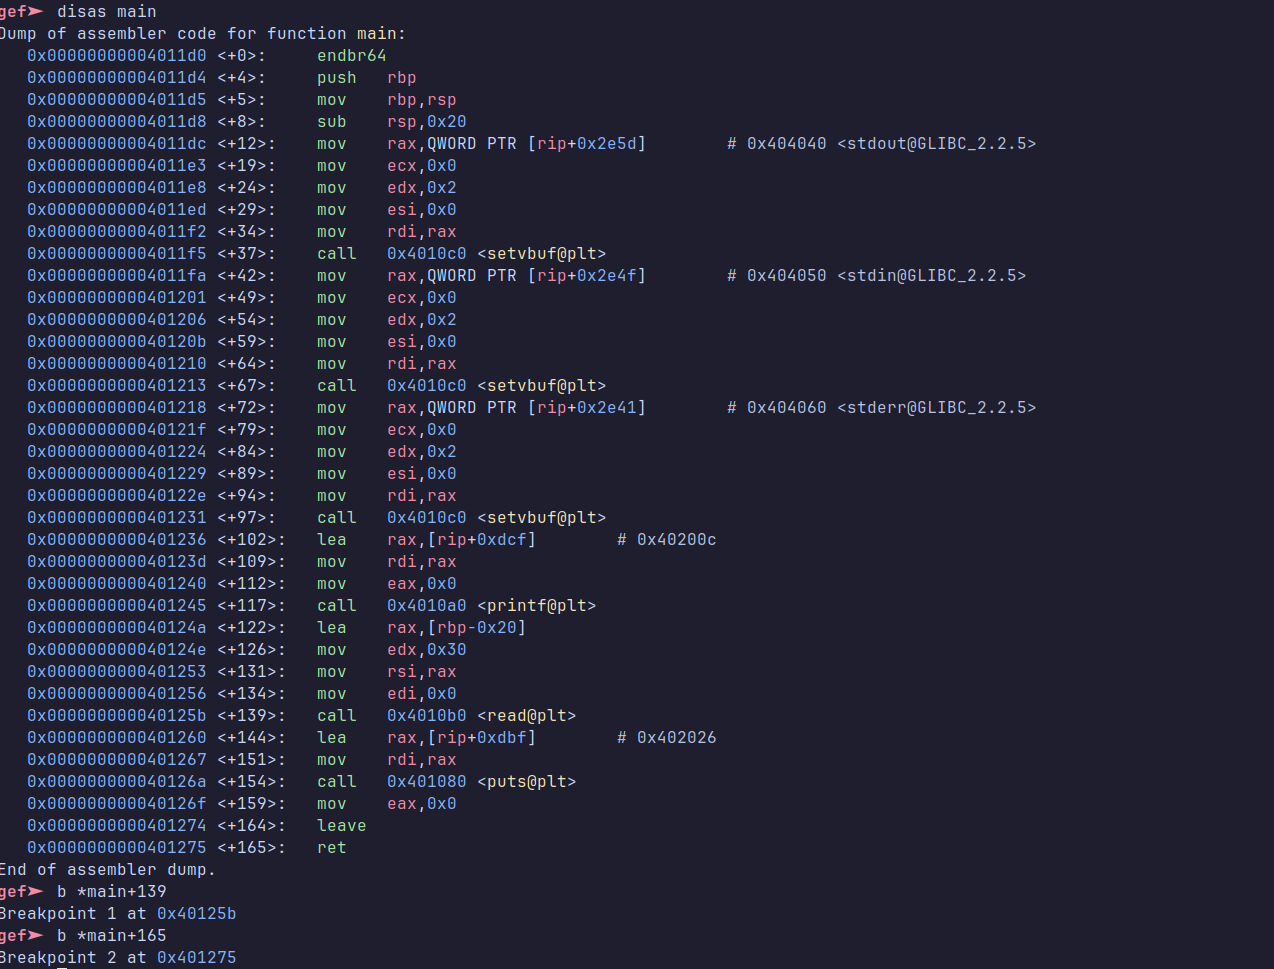Click 'Breakpoint 1 at 0x40125b' output
Viewport: 1274px width, 969px height.
tap(118, 913)
